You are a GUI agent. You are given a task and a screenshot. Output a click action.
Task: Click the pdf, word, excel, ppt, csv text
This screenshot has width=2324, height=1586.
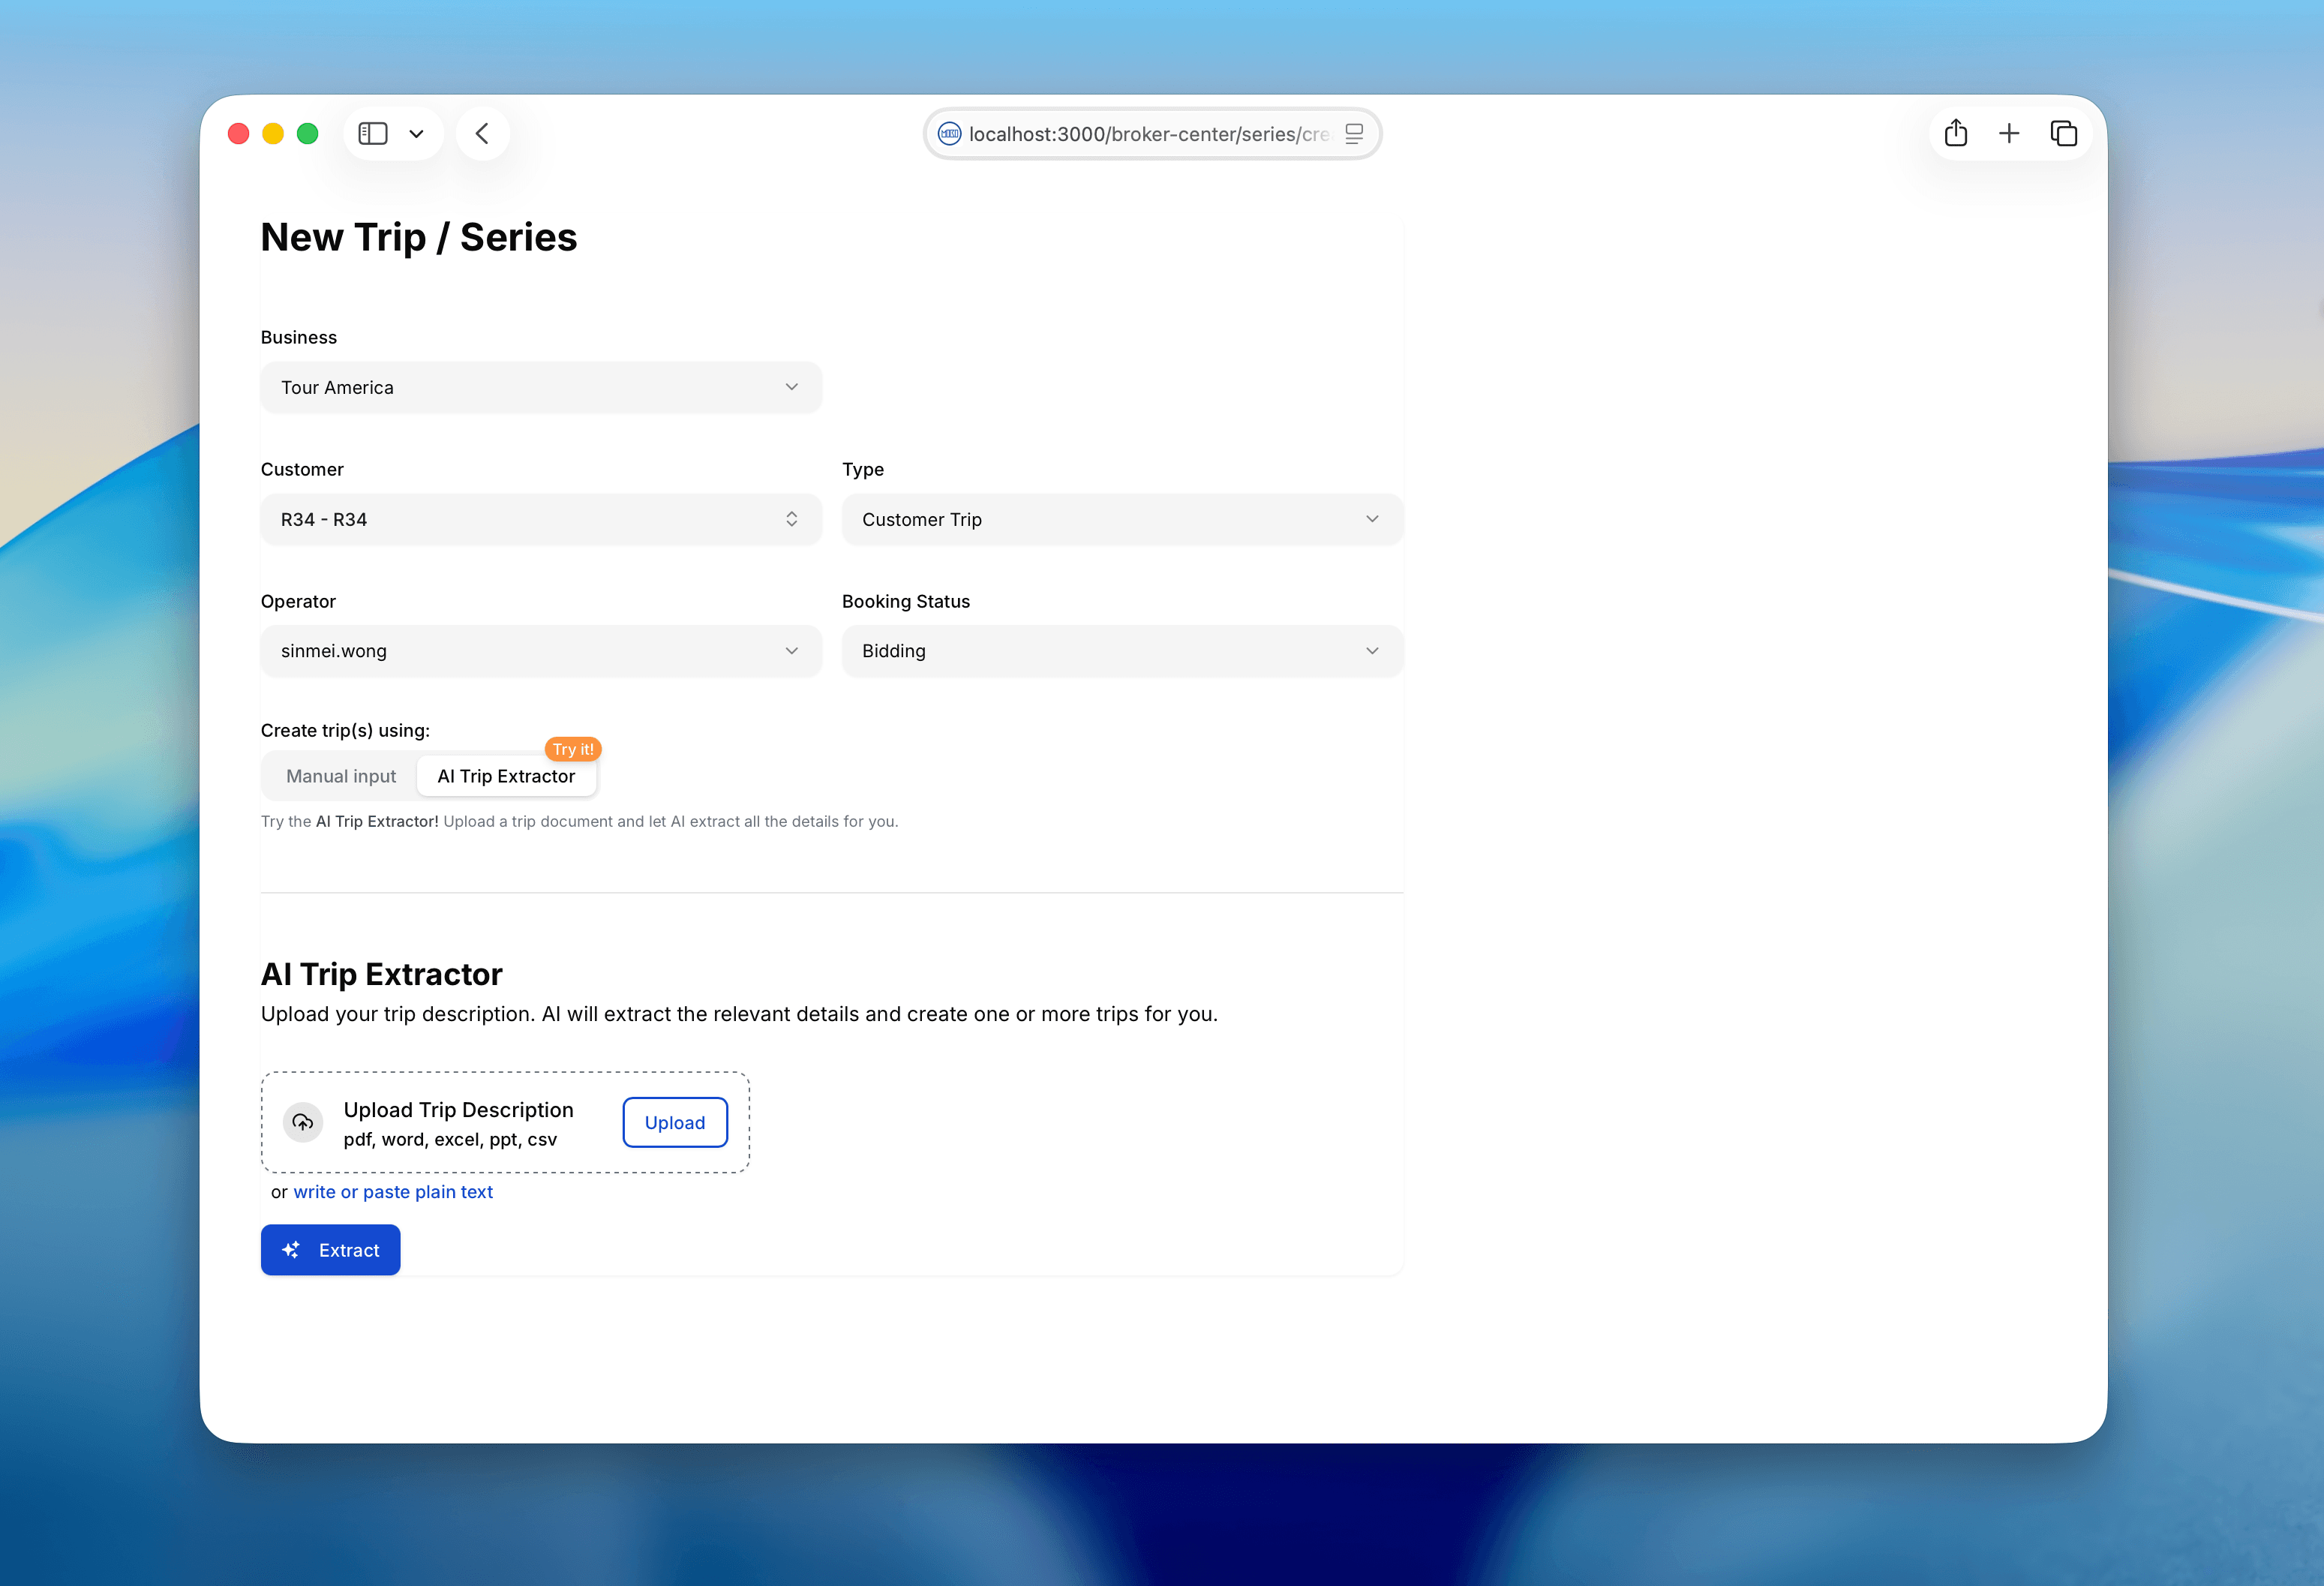pyautogui.click(x=450, y=1140)
